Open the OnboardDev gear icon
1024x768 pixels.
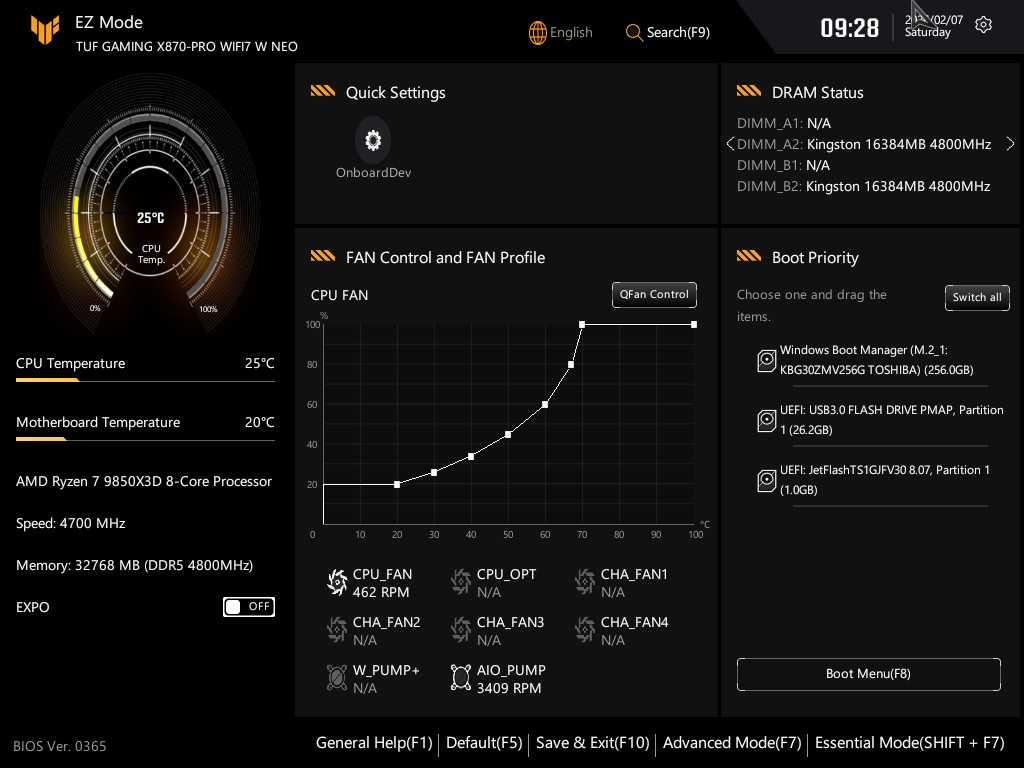pyautogui.click(x=373, y=141)
